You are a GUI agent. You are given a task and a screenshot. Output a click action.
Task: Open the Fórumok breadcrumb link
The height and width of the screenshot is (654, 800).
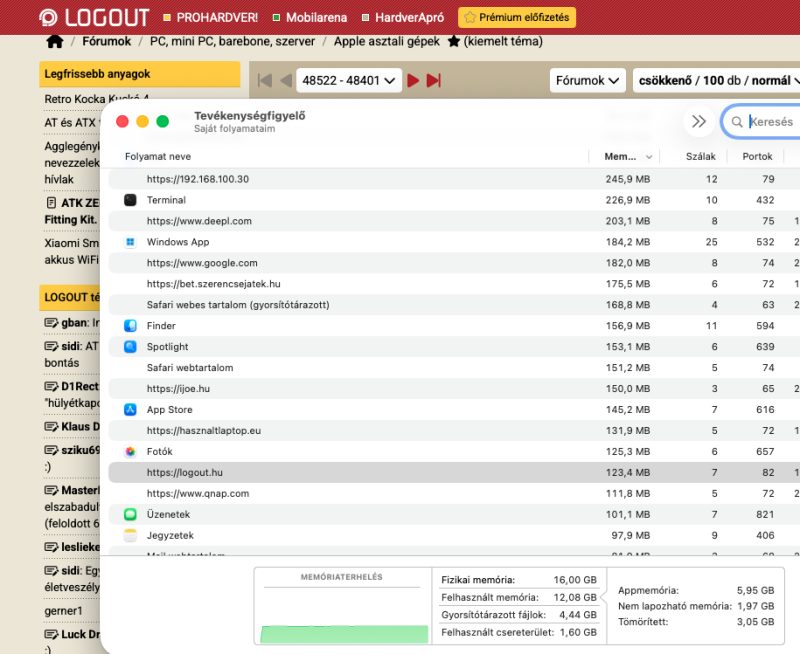[107, 41]
